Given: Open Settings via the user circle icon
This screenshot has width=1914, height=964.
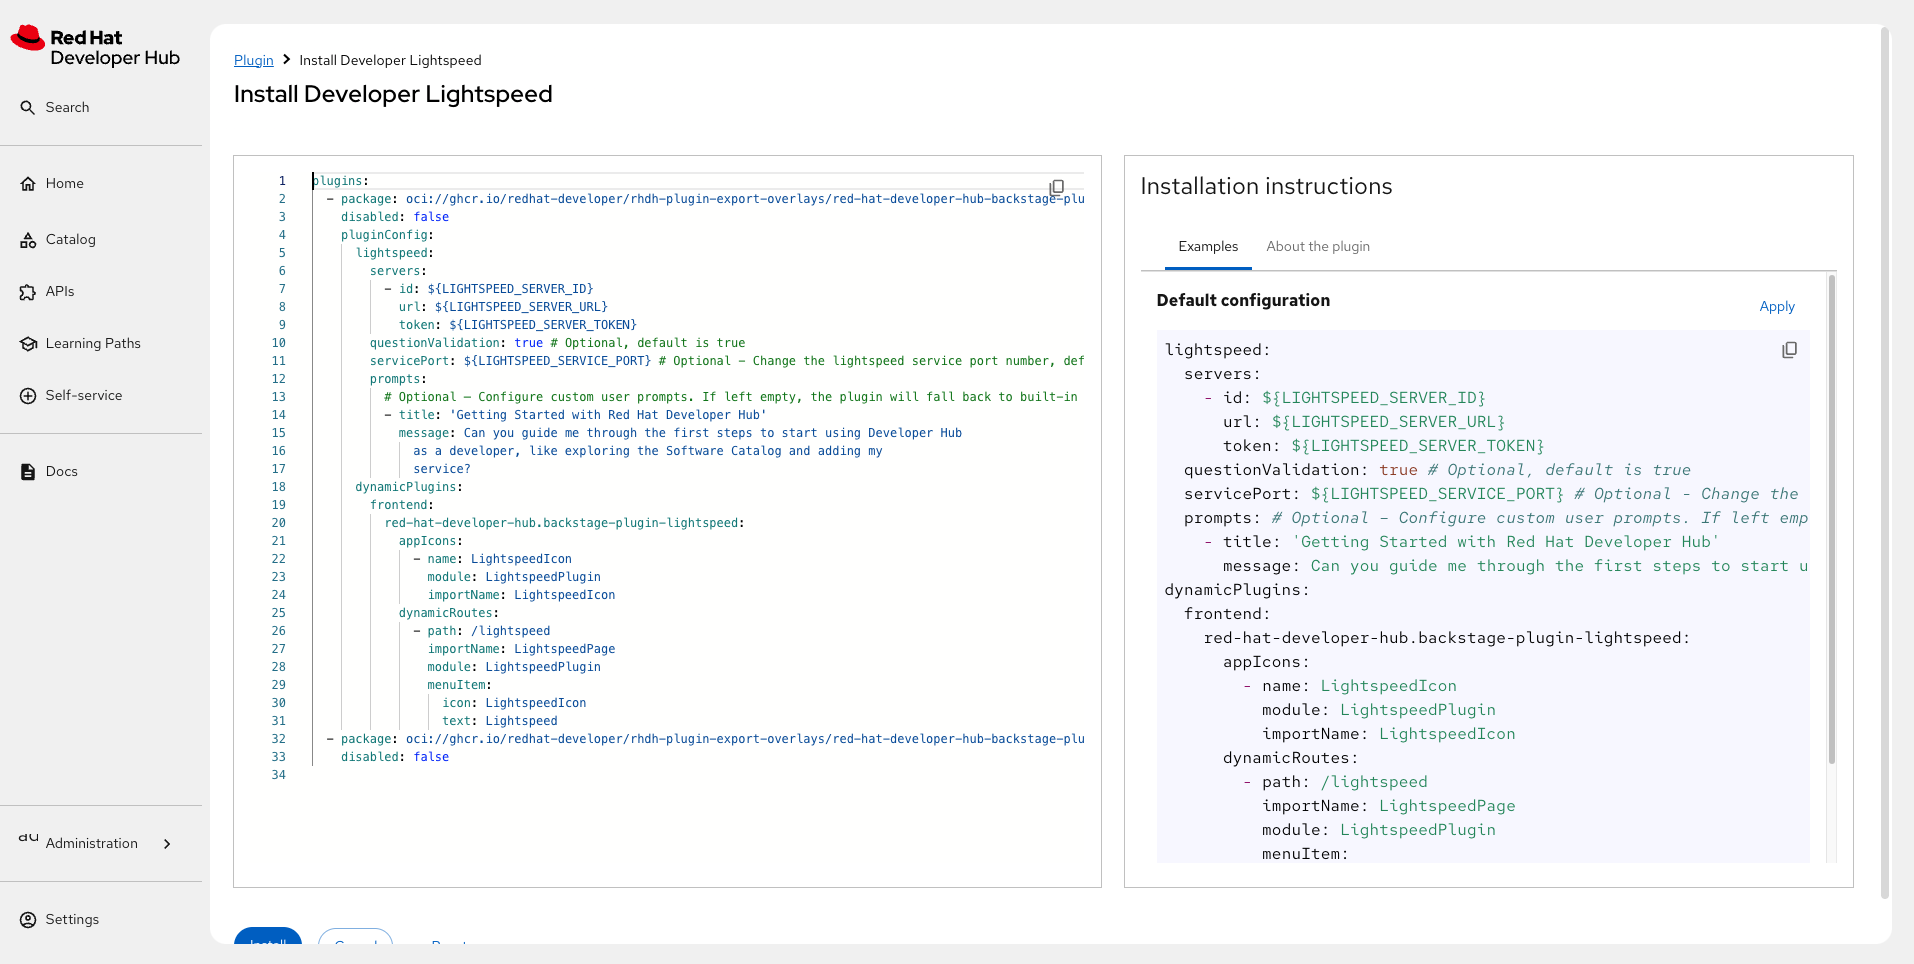Looking at the screenshot, I should pyautogui.click(x=28, y=920).
